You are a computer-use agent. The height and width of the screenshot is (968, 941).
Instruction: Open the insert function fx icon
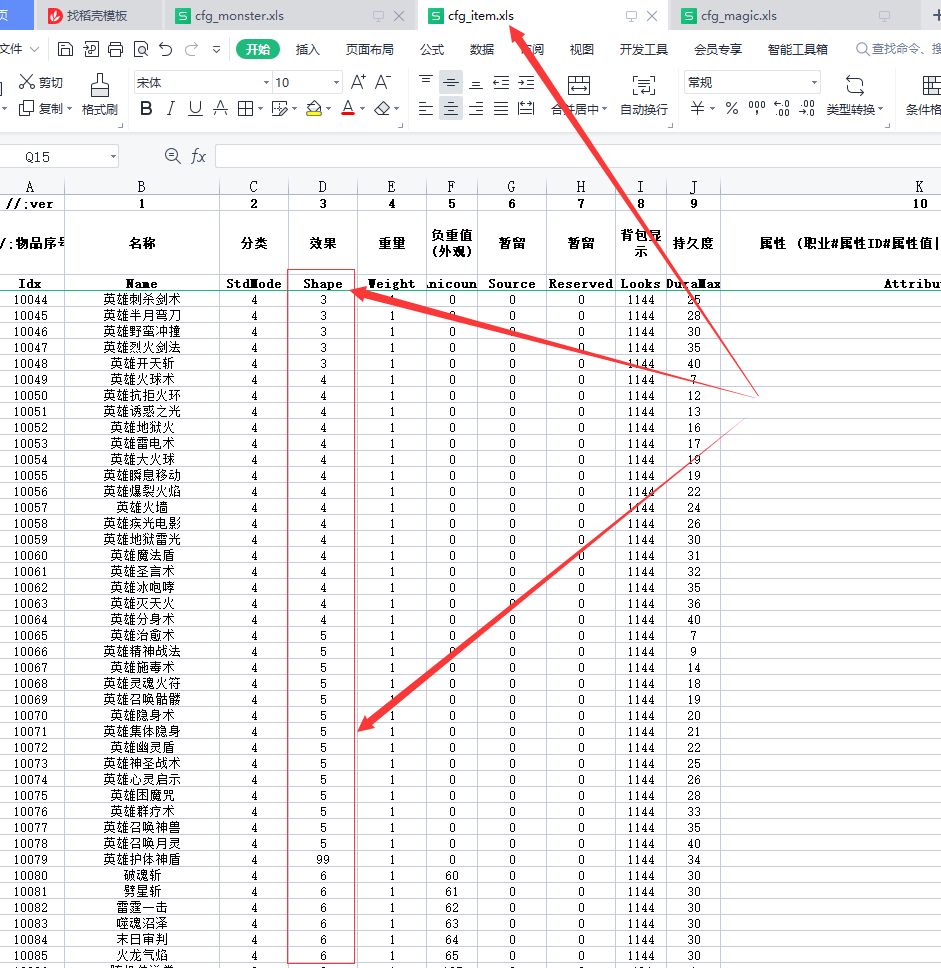[198, 156]
